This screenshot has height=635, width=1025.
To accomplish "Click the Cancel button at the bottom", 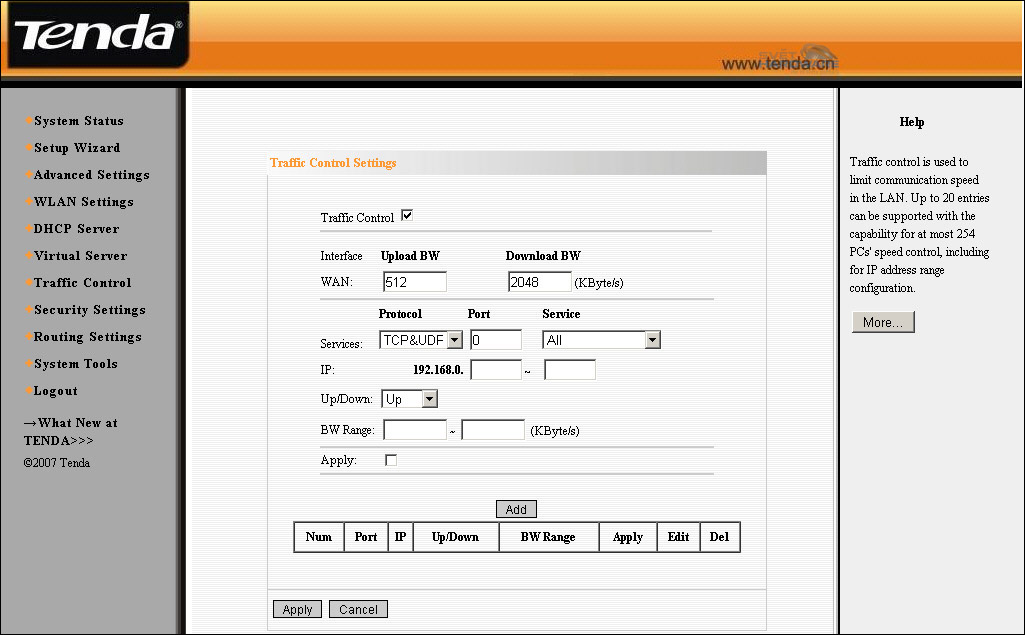I will (x=358, y=609).
